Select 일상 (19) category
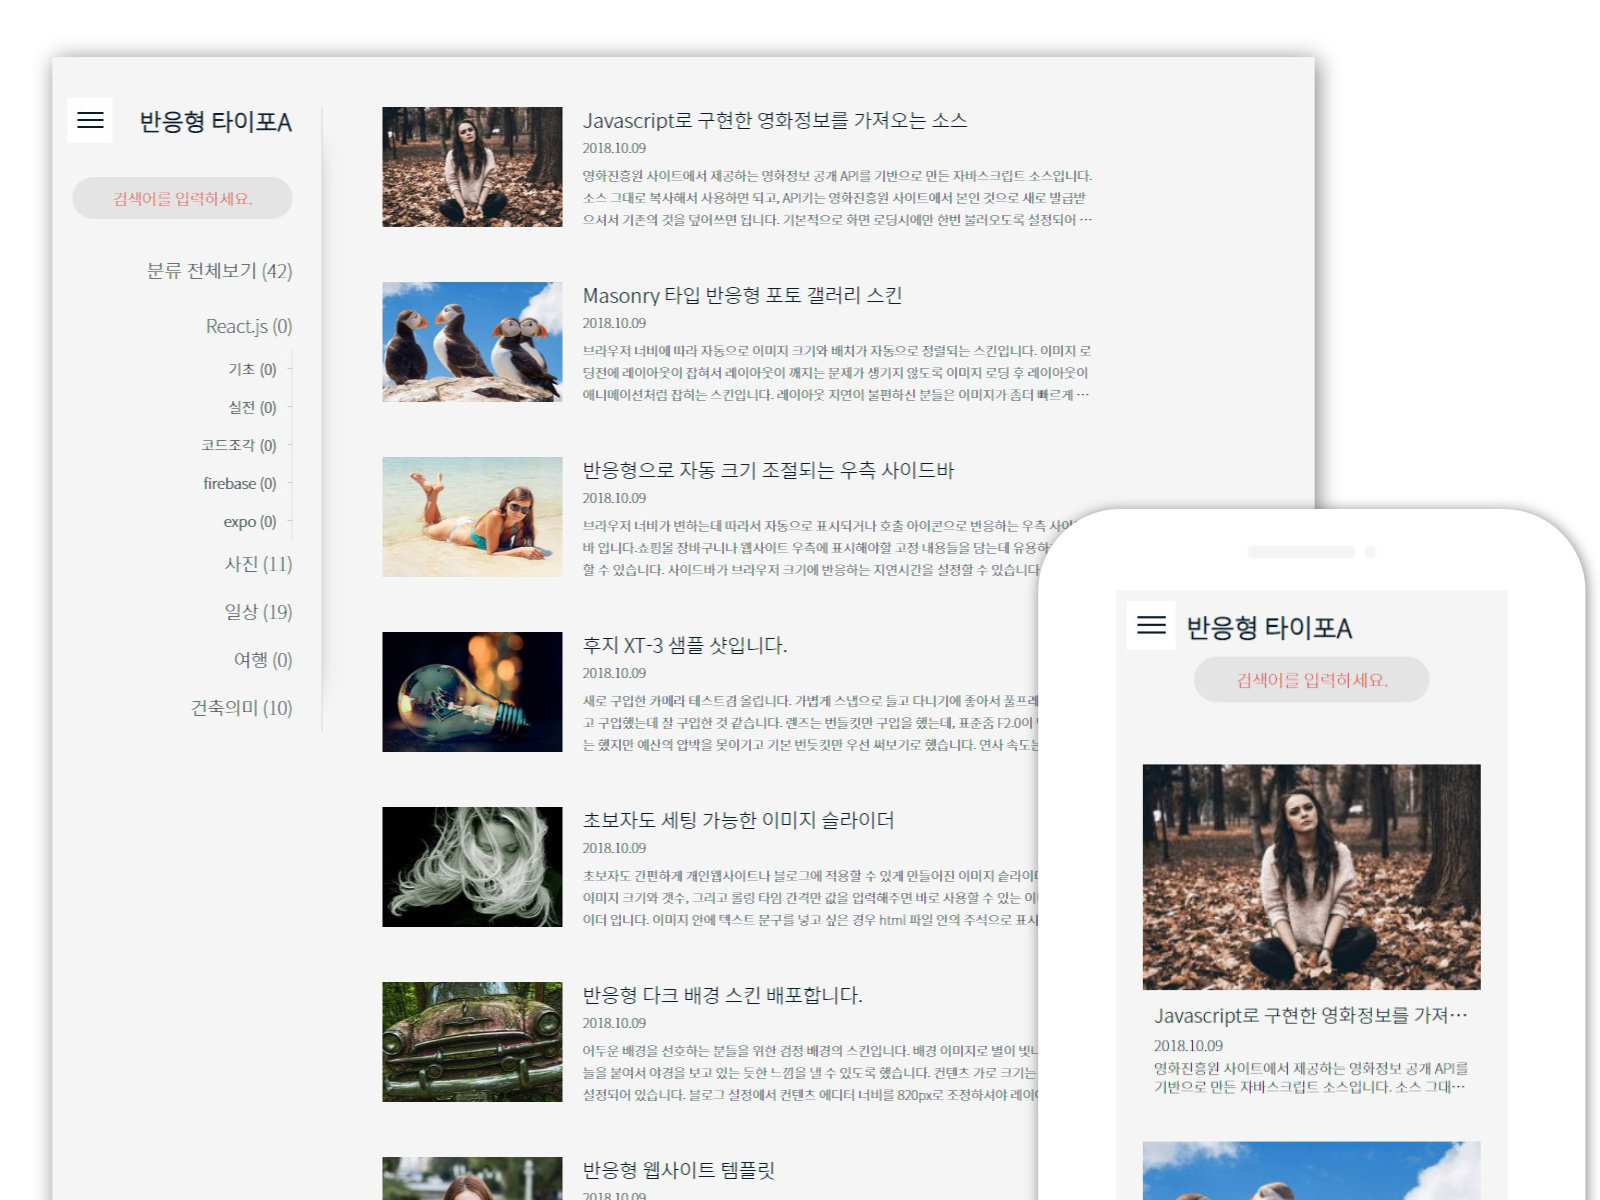Image resolution: width=1600 pixels, height=1200 pixels. pyautogui.click(x=258, y=612)
